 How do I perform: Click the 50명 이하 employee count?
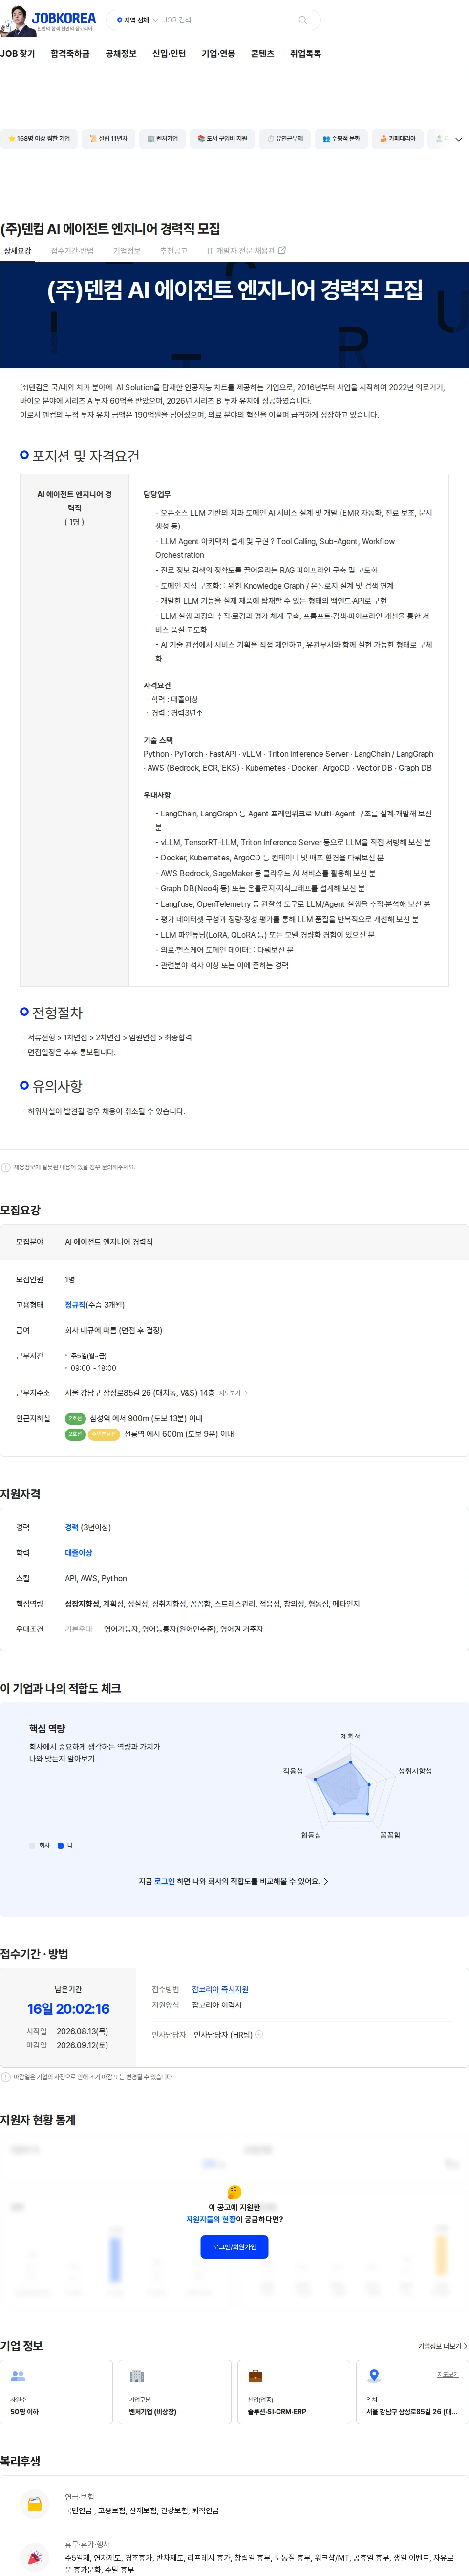click(x=24, y=2412)
